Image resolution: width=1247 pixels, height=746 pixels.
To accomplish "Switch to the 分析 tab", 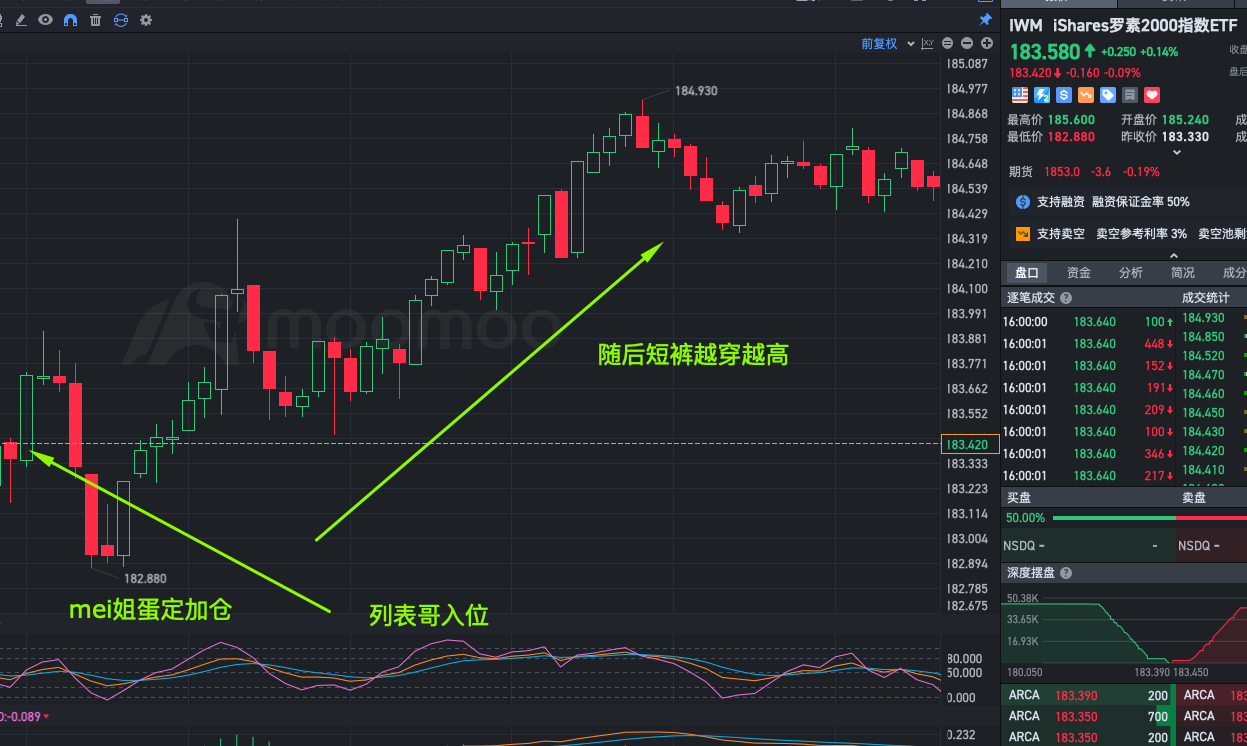I will (x=1131, y=273).
